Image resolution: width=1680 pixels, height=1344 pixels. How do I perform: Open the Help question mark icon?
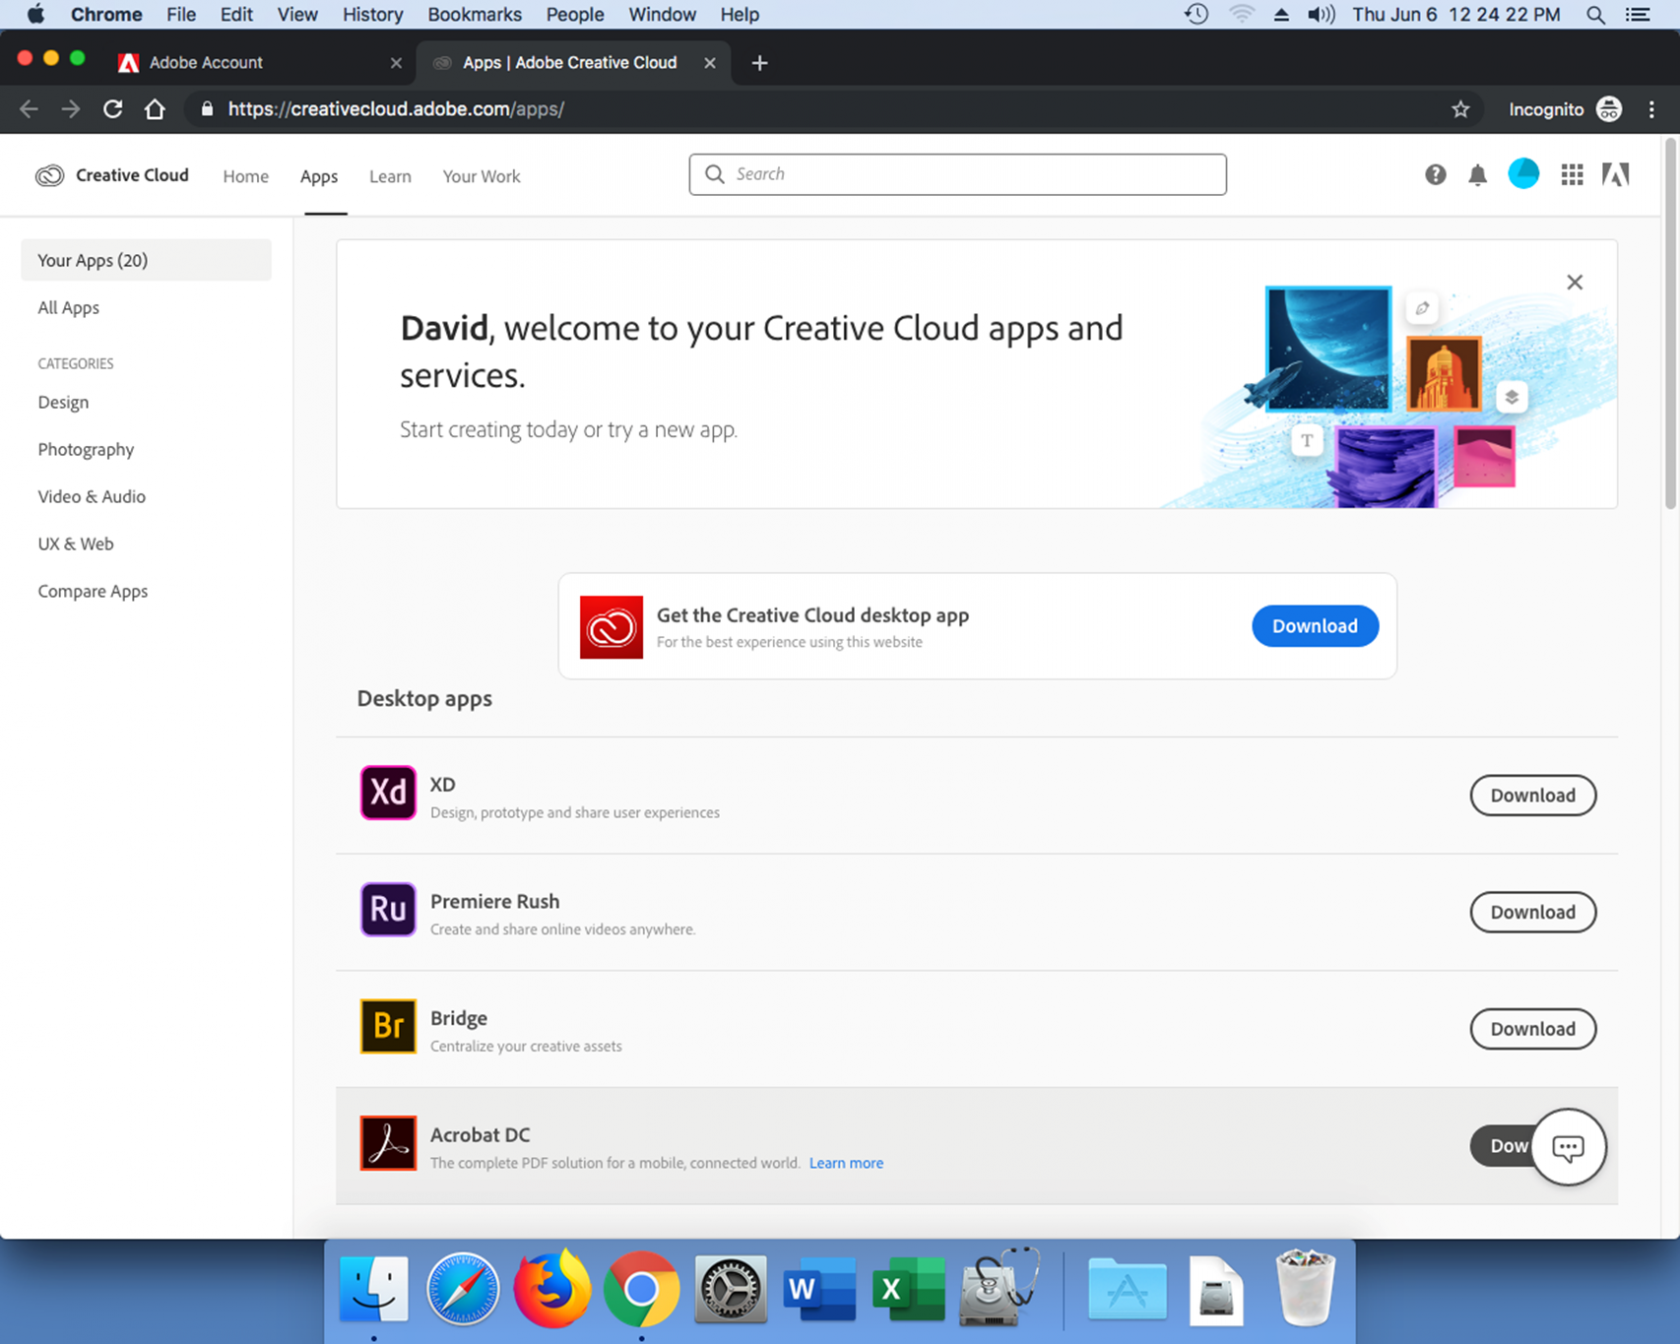(x=1435, y=175)
